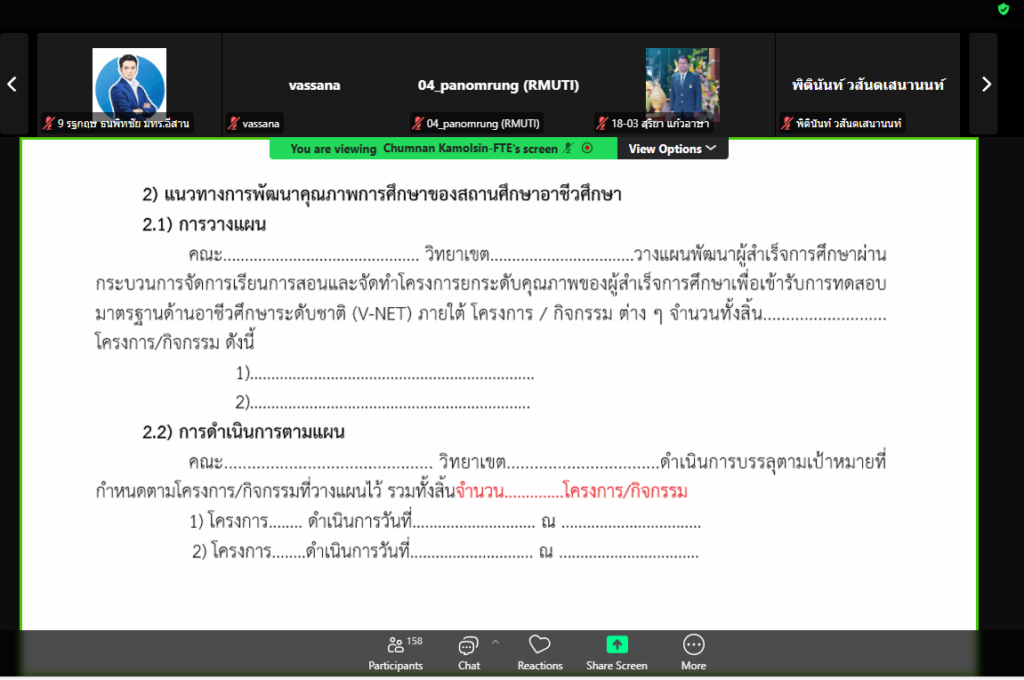Open the Reactions menu
The height and width of the screenshot is (680, 1024).
point(539,651)
